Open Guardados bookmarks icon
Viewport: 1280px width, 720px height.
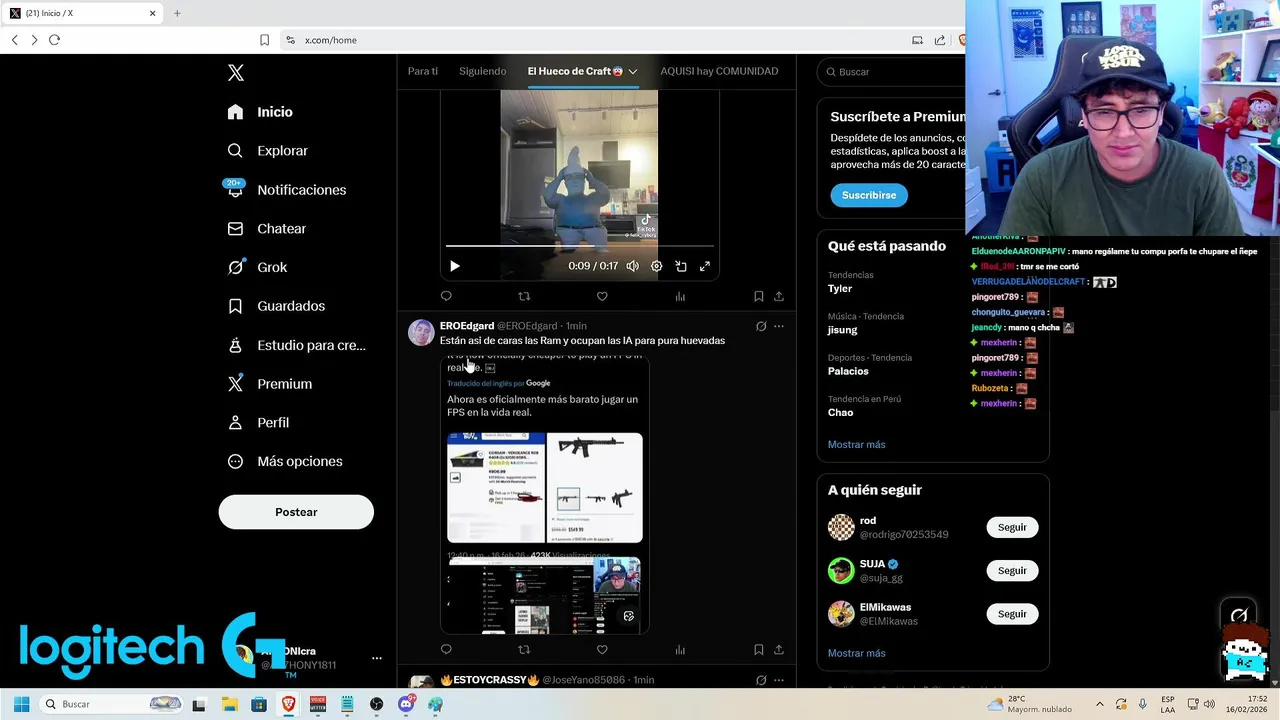[235, 306]
